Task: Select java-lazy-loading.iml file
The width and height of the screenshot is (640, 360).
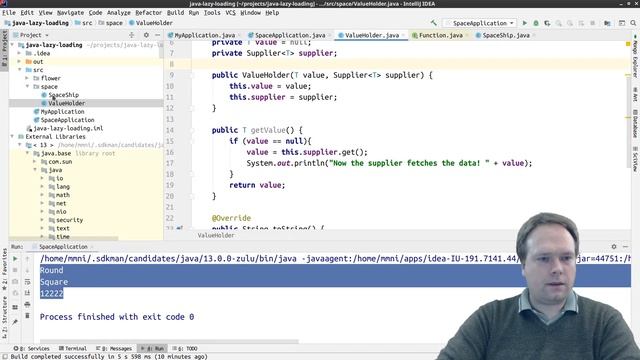Action: (68, 128)
